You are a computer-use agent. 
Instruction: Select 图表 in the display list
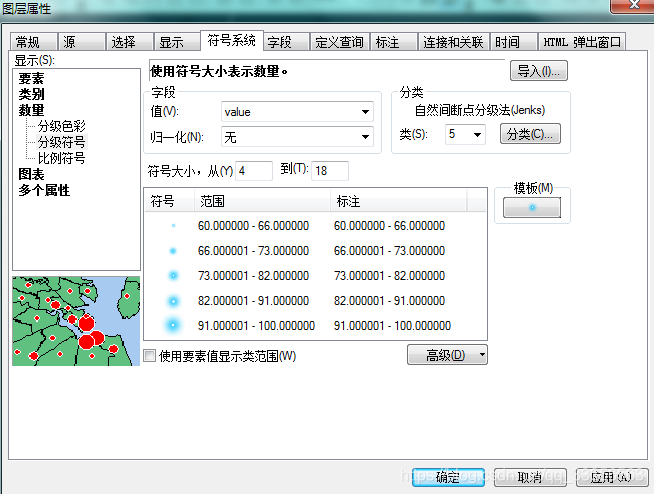click(31, 174)
